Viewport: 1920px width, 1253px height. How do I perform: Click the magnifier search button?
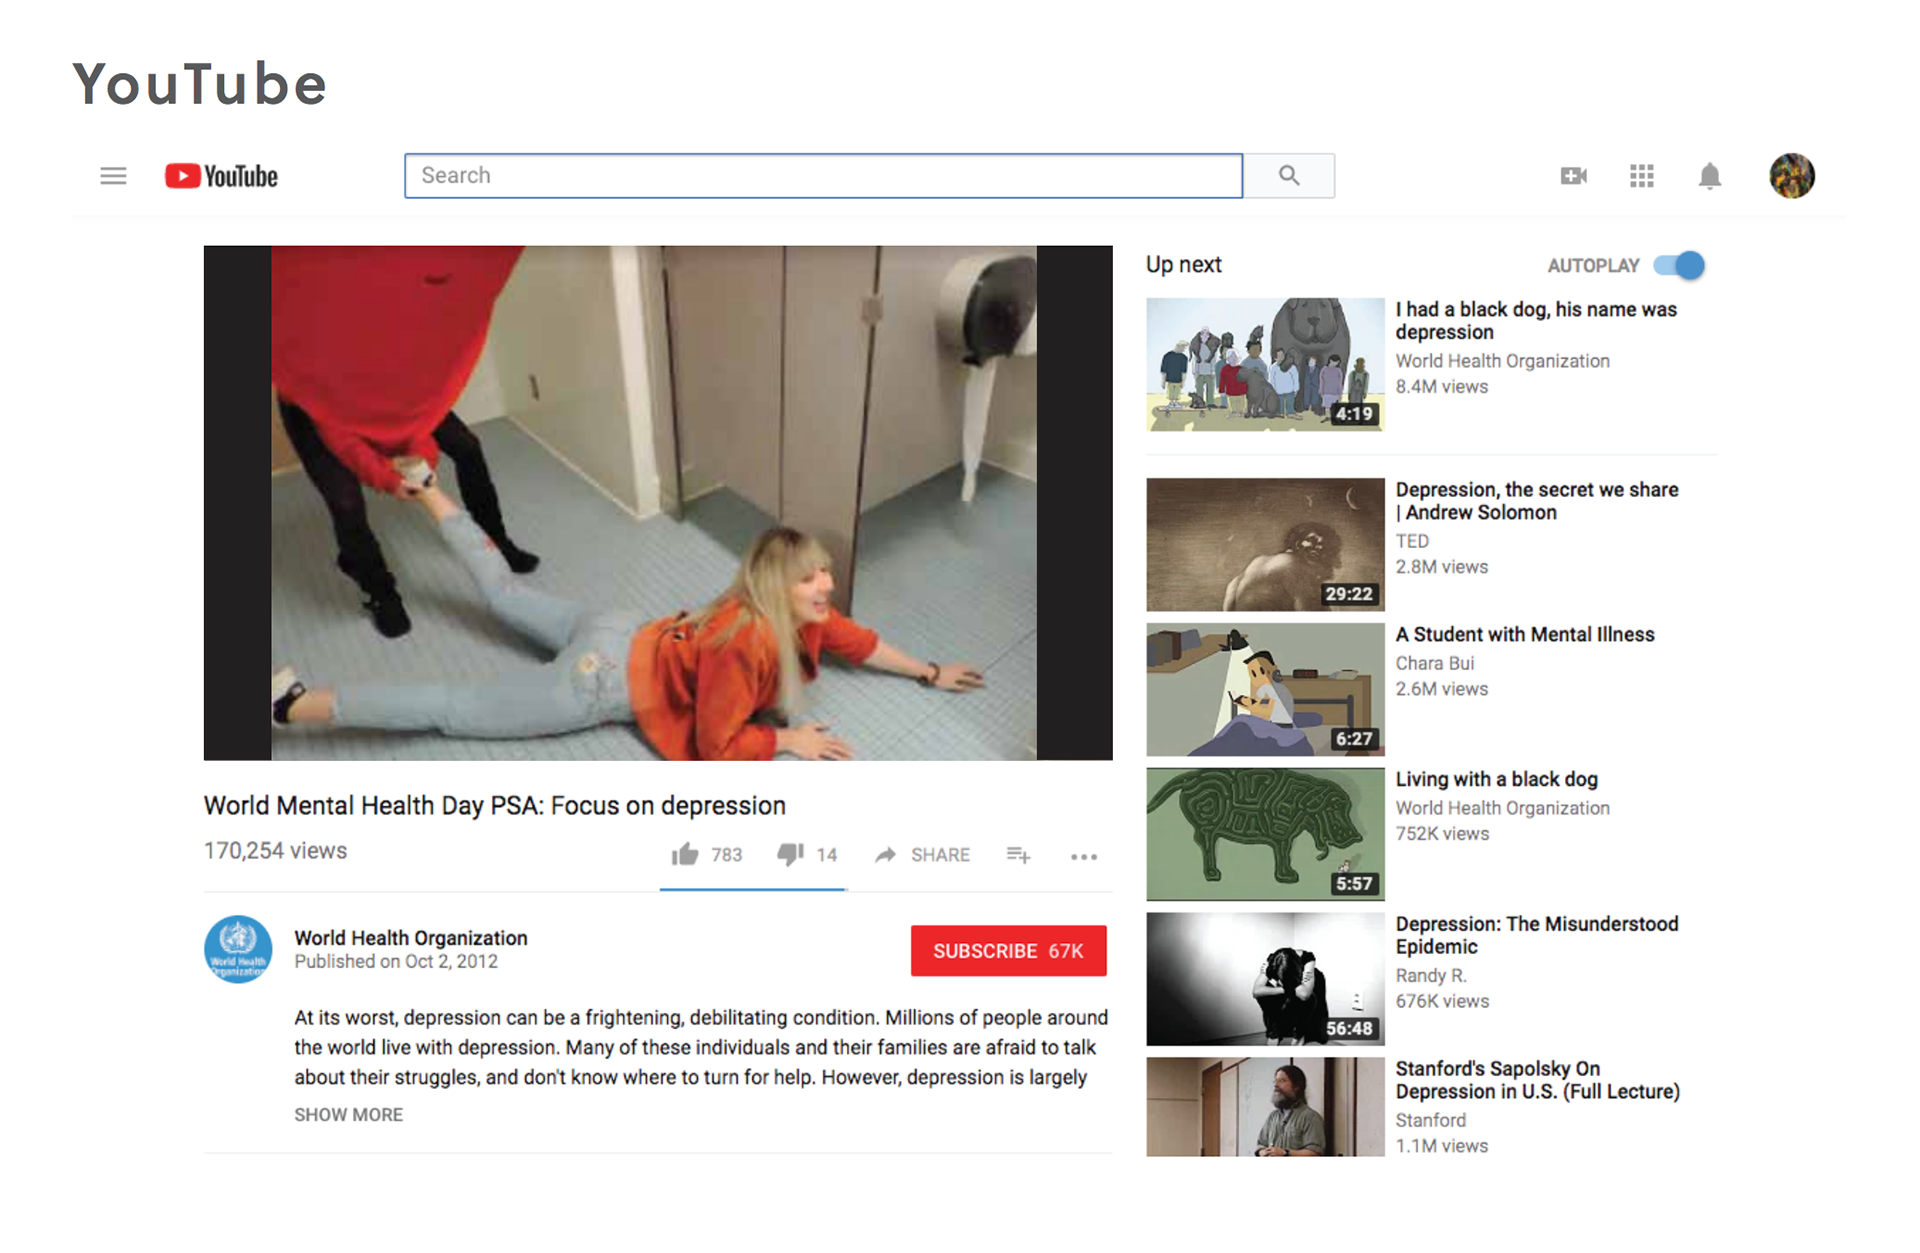pyautogui.click(x=1289, y=176)
